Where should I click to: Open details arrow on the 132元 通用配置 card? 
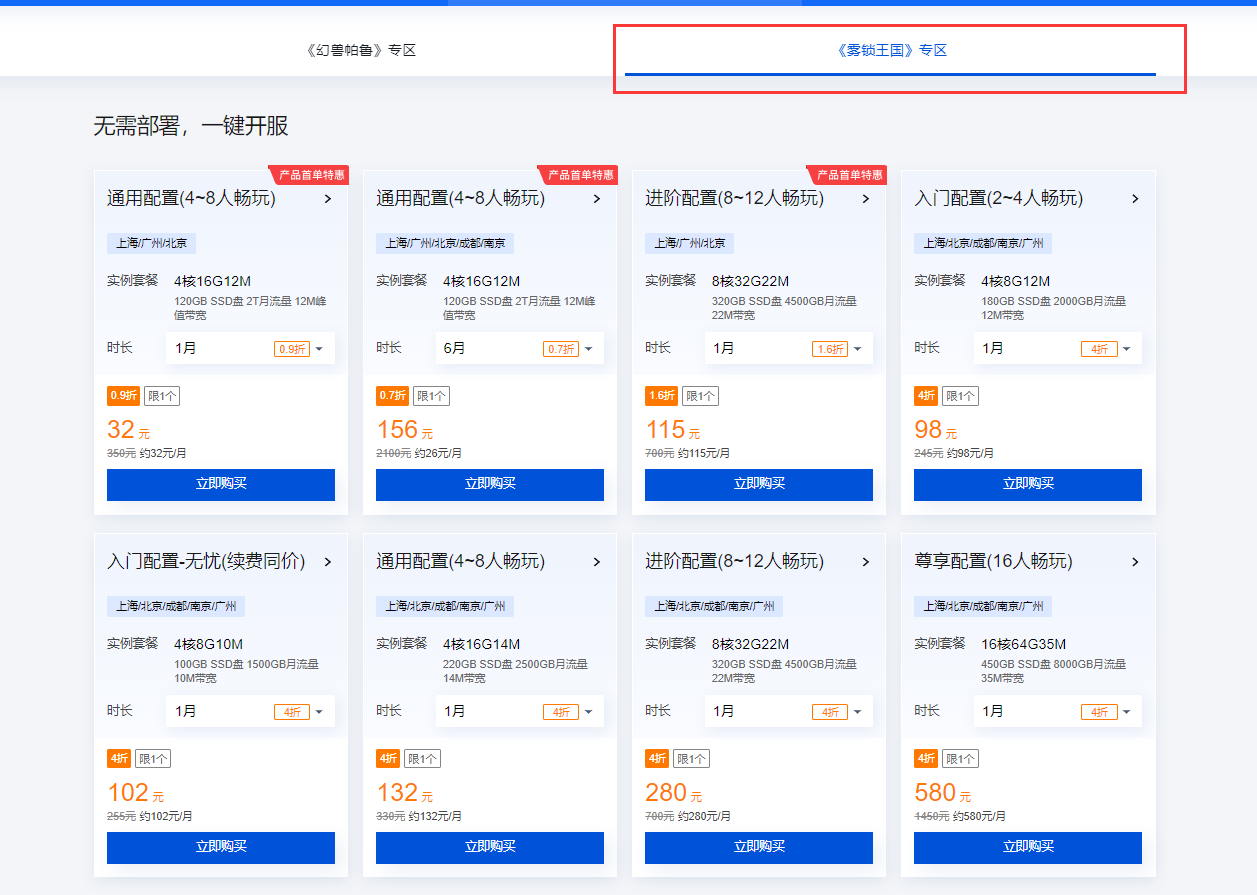(597, 562)
